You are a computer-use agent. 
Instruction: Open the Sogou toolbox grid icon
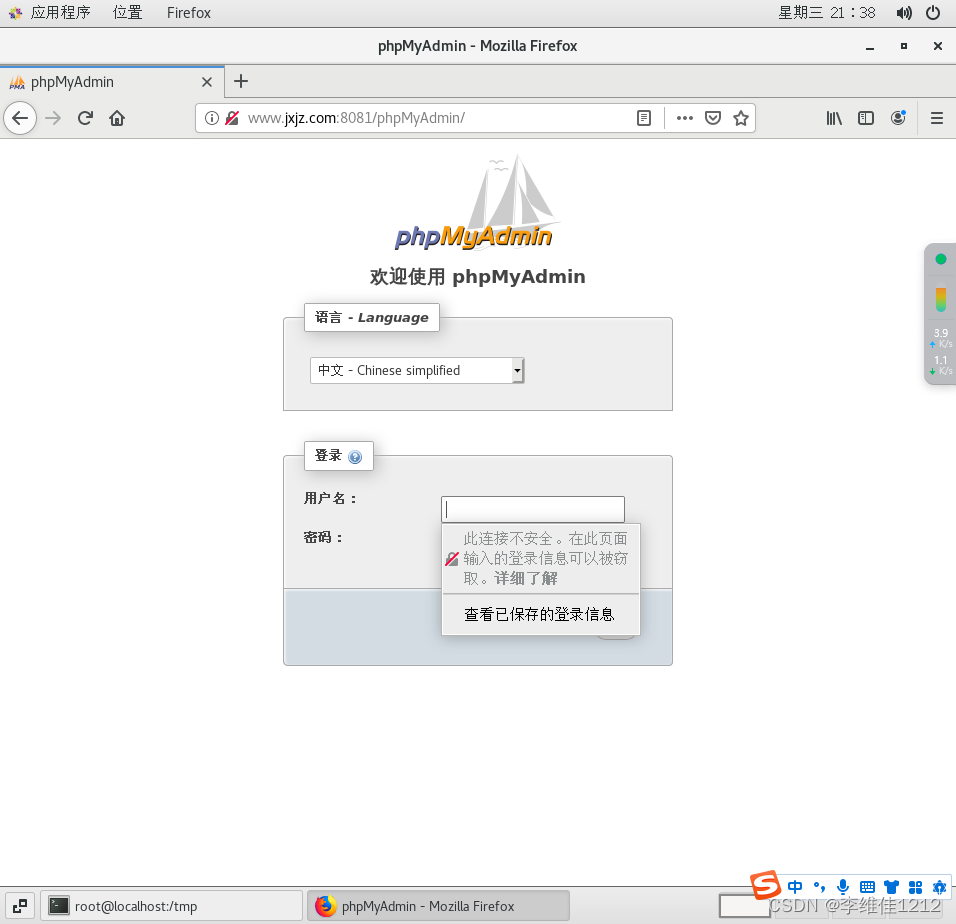click(x=915, y=887)
